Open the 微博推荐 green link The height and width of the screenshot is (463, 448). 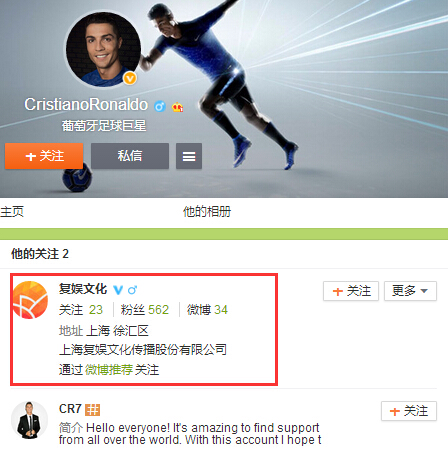coord(109,370)
